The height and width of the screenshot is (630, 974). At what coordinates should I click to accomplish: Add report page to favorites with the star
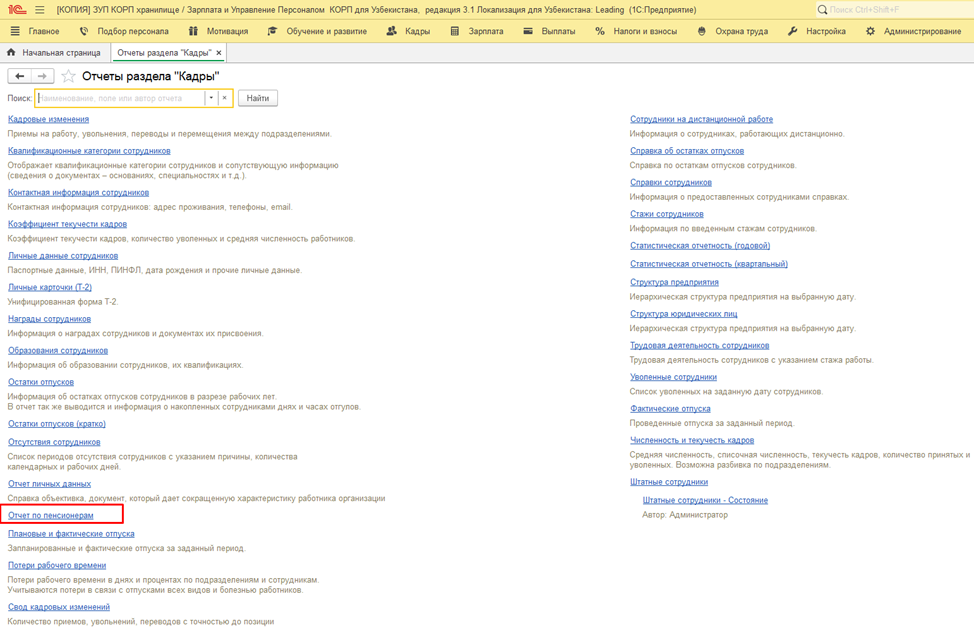click(x=68, y=76)
